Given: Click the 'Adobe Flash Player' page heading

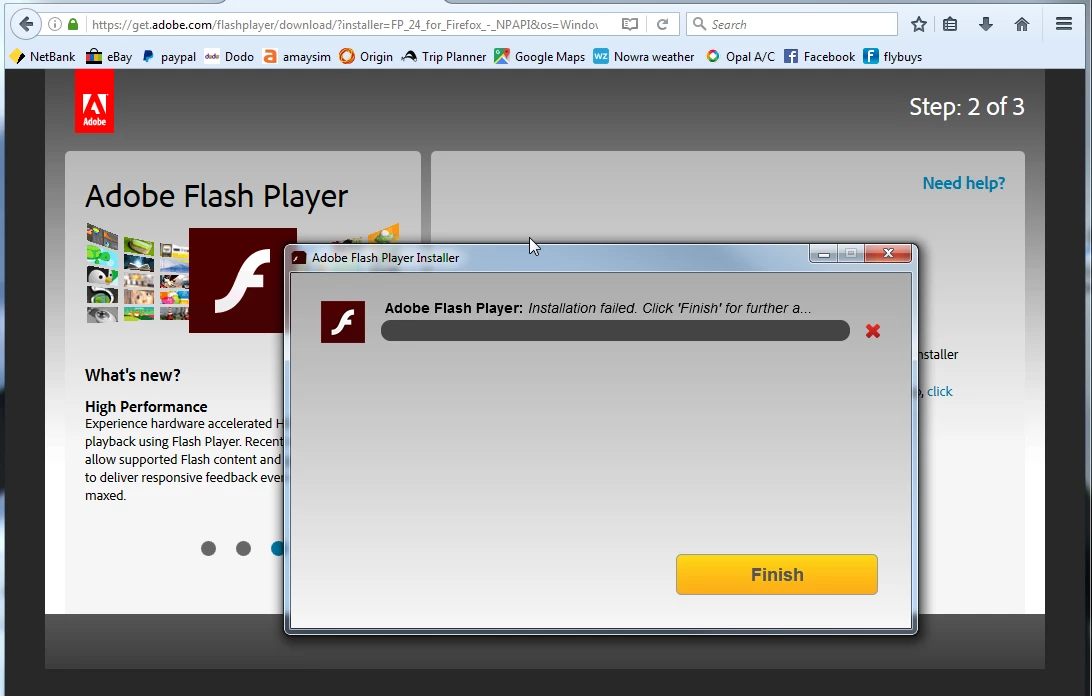Looking at the screenshot, I should coord(217,196).
